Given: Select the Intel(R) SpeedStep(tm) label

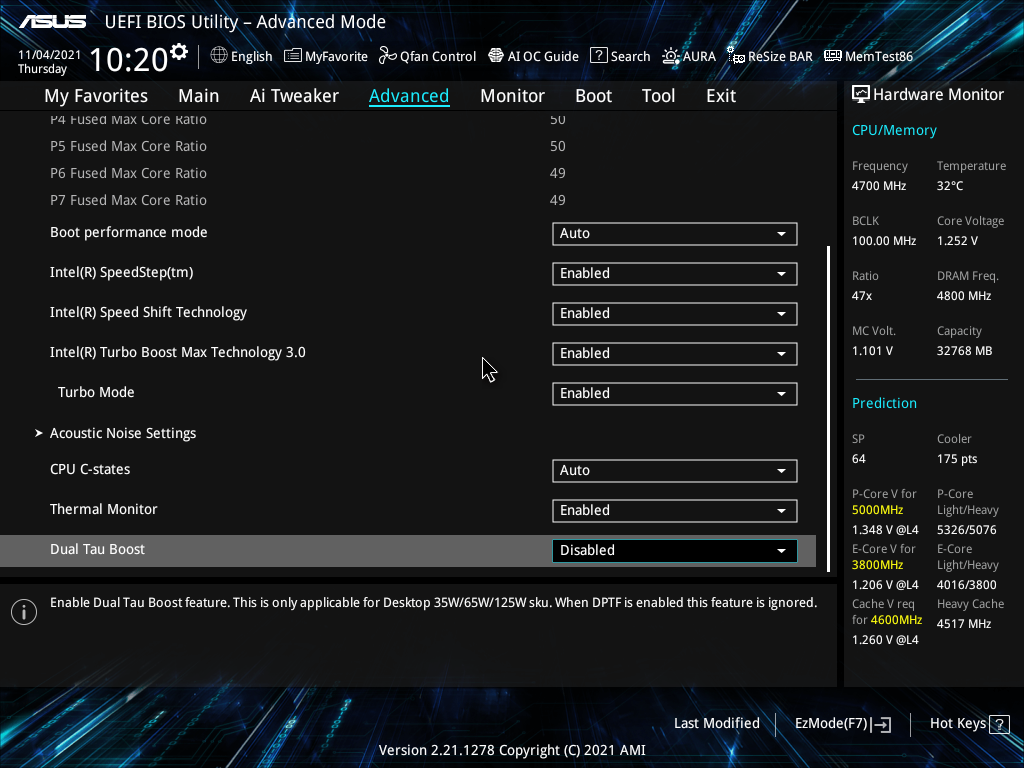Looking at the screenshot, I should [121, 272].
